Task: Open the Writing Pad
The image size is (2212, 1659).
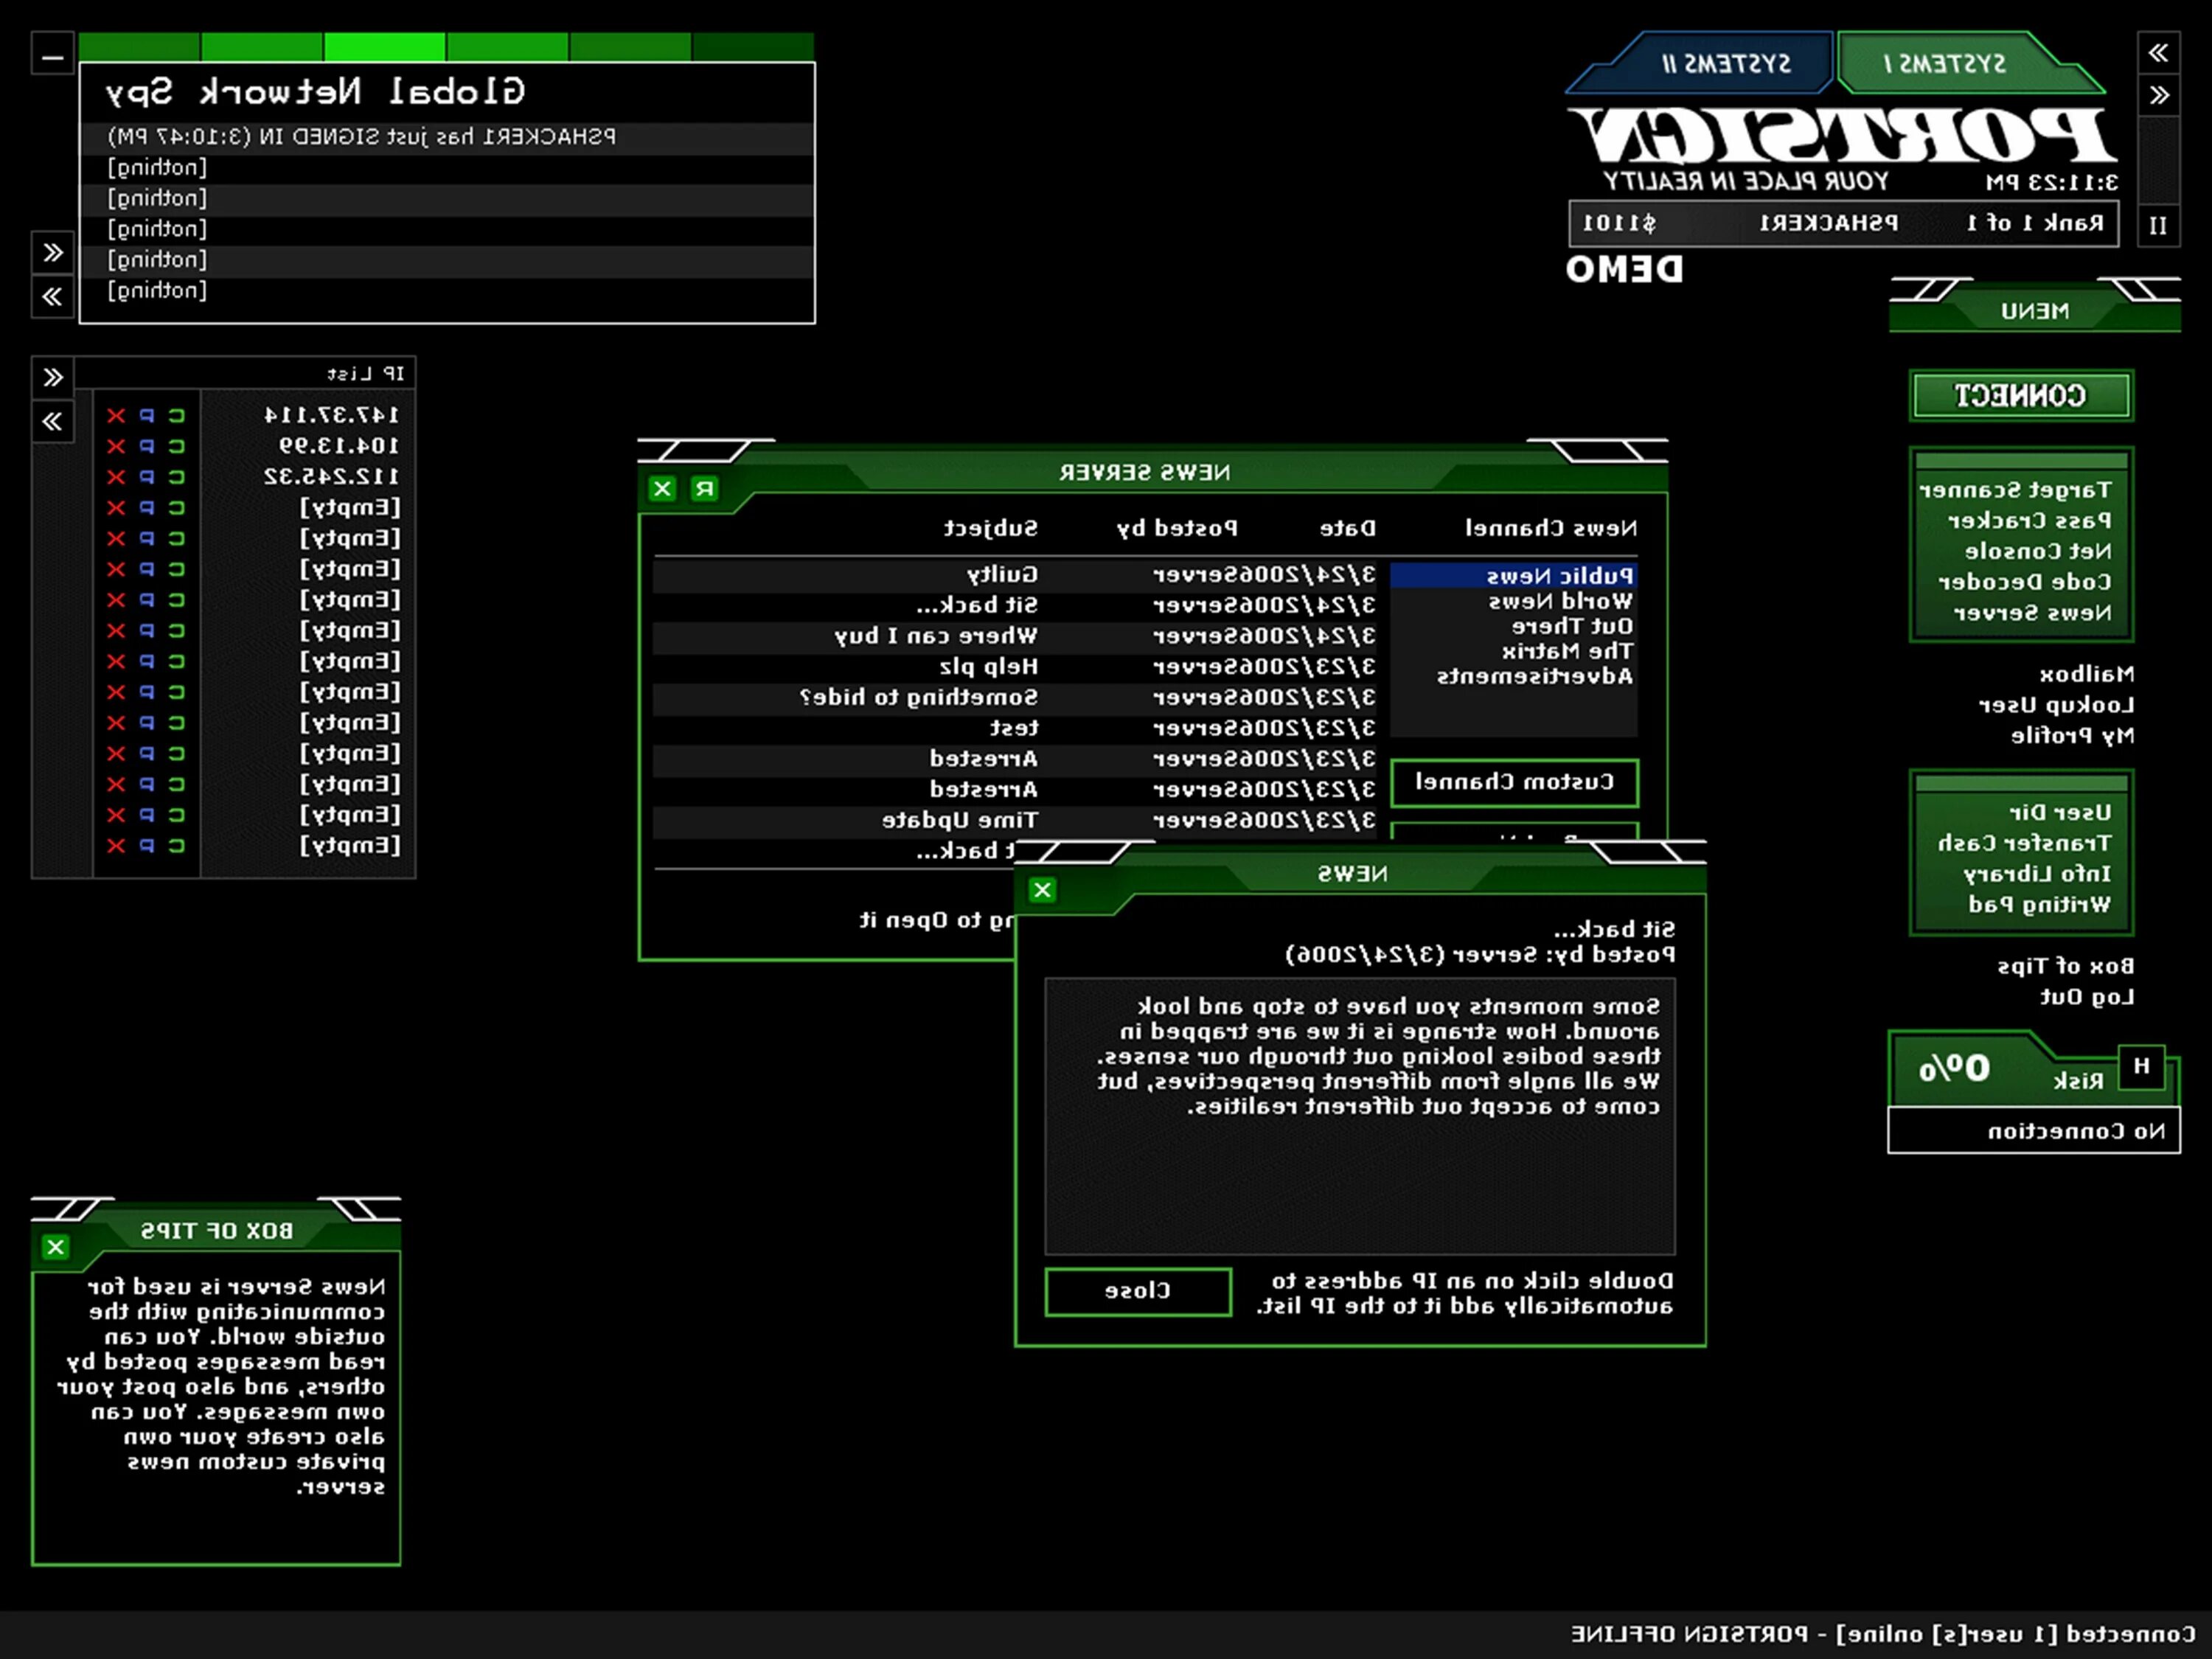Action: (x=2039, y=905)
